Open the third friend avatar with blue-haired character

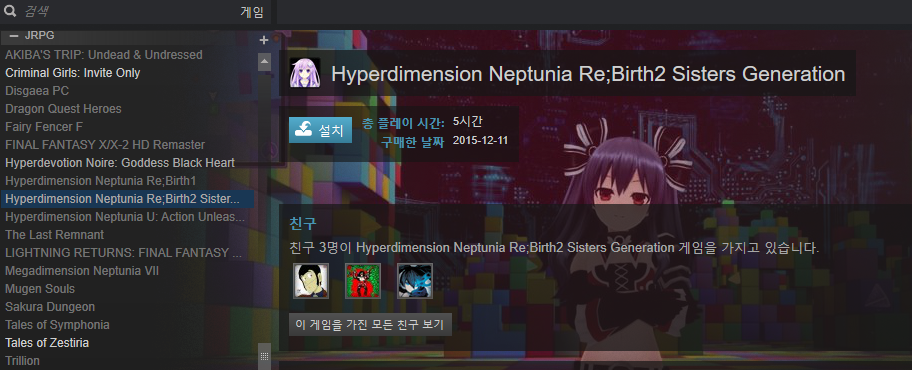pyautogui.click(x=415, y=281)
